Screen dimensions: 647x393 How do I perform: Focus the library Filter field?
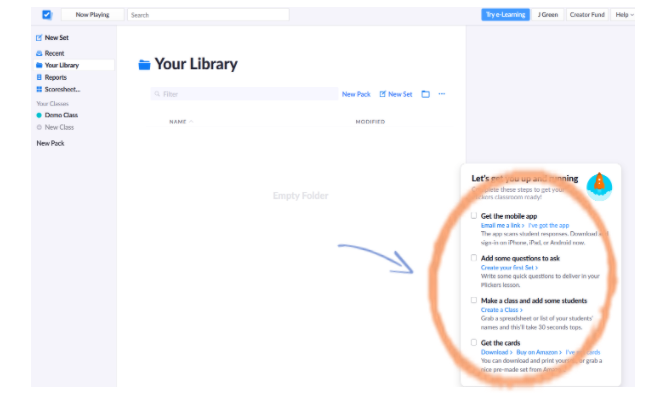pyautogui.click(x=244, y=94)
